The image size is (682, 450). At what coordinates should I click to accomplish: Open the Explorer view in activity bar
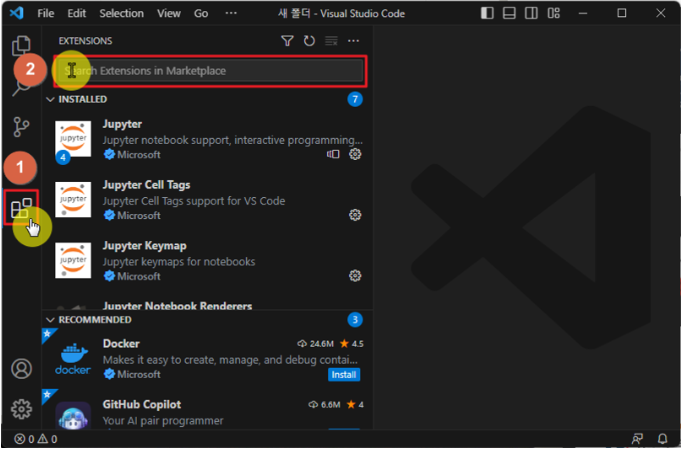point(21,45)
